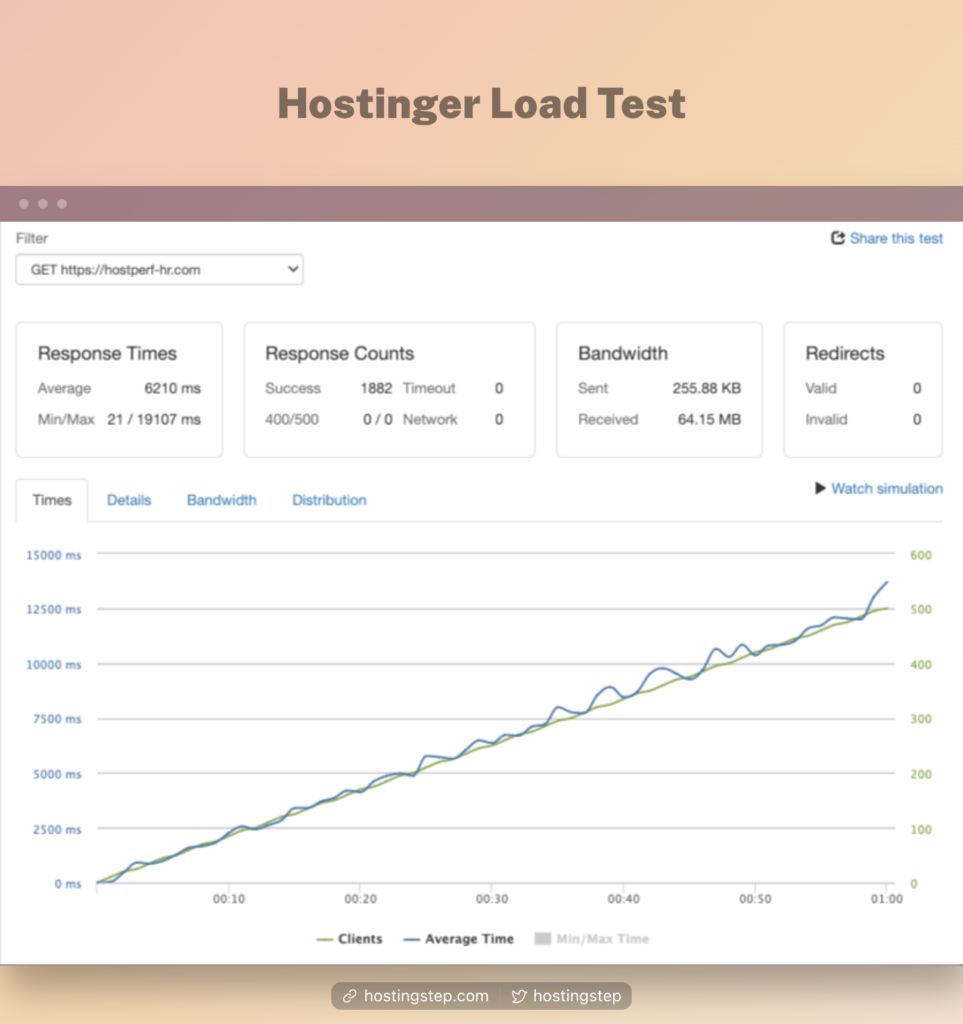Open the GET https://hostperf-hr.com filter dropdown
Image resolution: width=963 pixels, height=1024 pixels.
coord(159,269)
